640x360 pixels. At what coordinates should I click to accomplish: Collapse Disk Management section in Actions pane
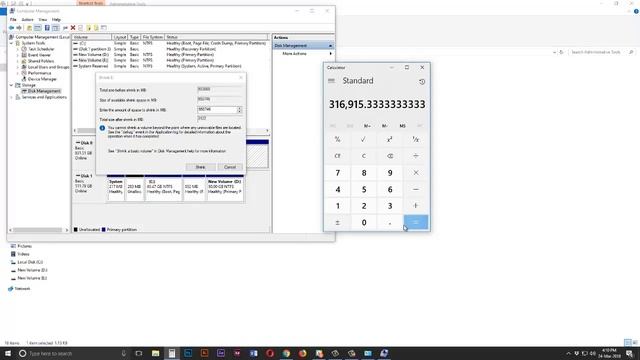[330, 46]
